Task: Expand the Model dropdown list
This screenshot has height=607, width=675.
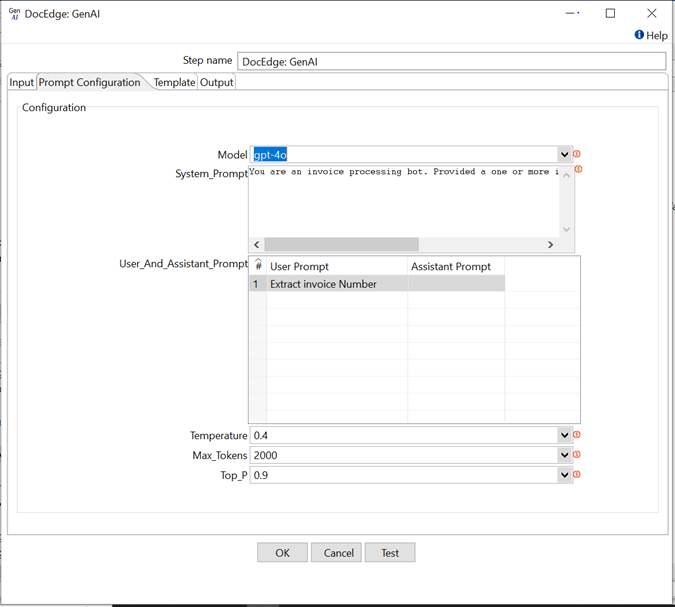Action: pos(565,155)
